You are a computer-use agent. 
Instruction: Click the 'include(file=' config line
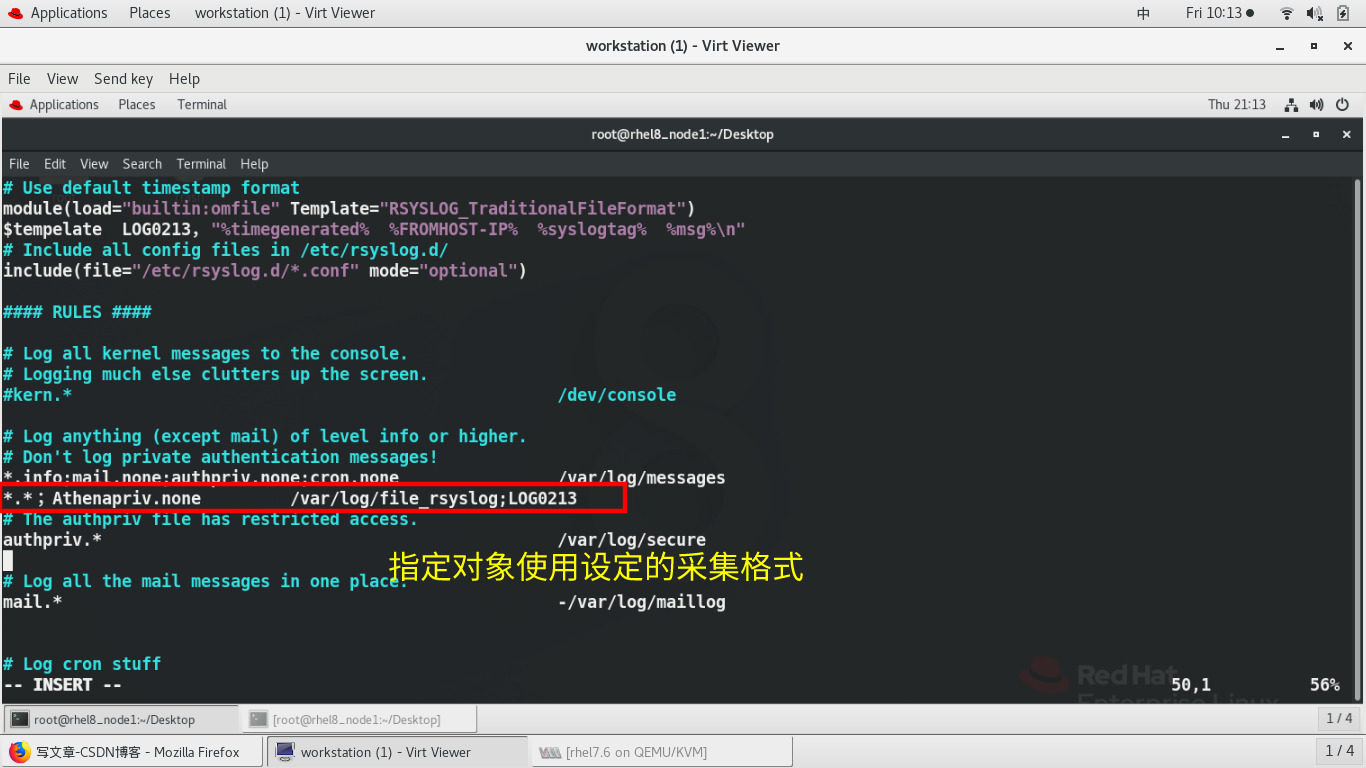click(264, 271)
